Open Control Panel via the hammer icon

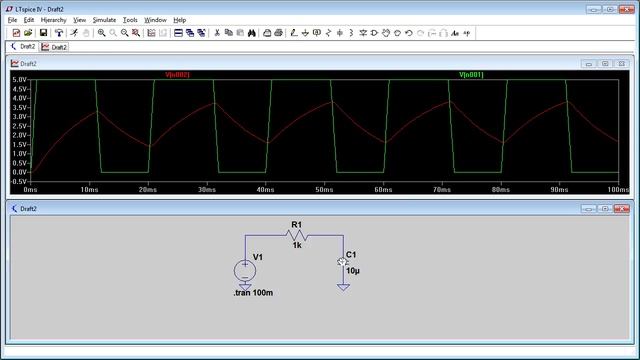[x=59, y=33]
